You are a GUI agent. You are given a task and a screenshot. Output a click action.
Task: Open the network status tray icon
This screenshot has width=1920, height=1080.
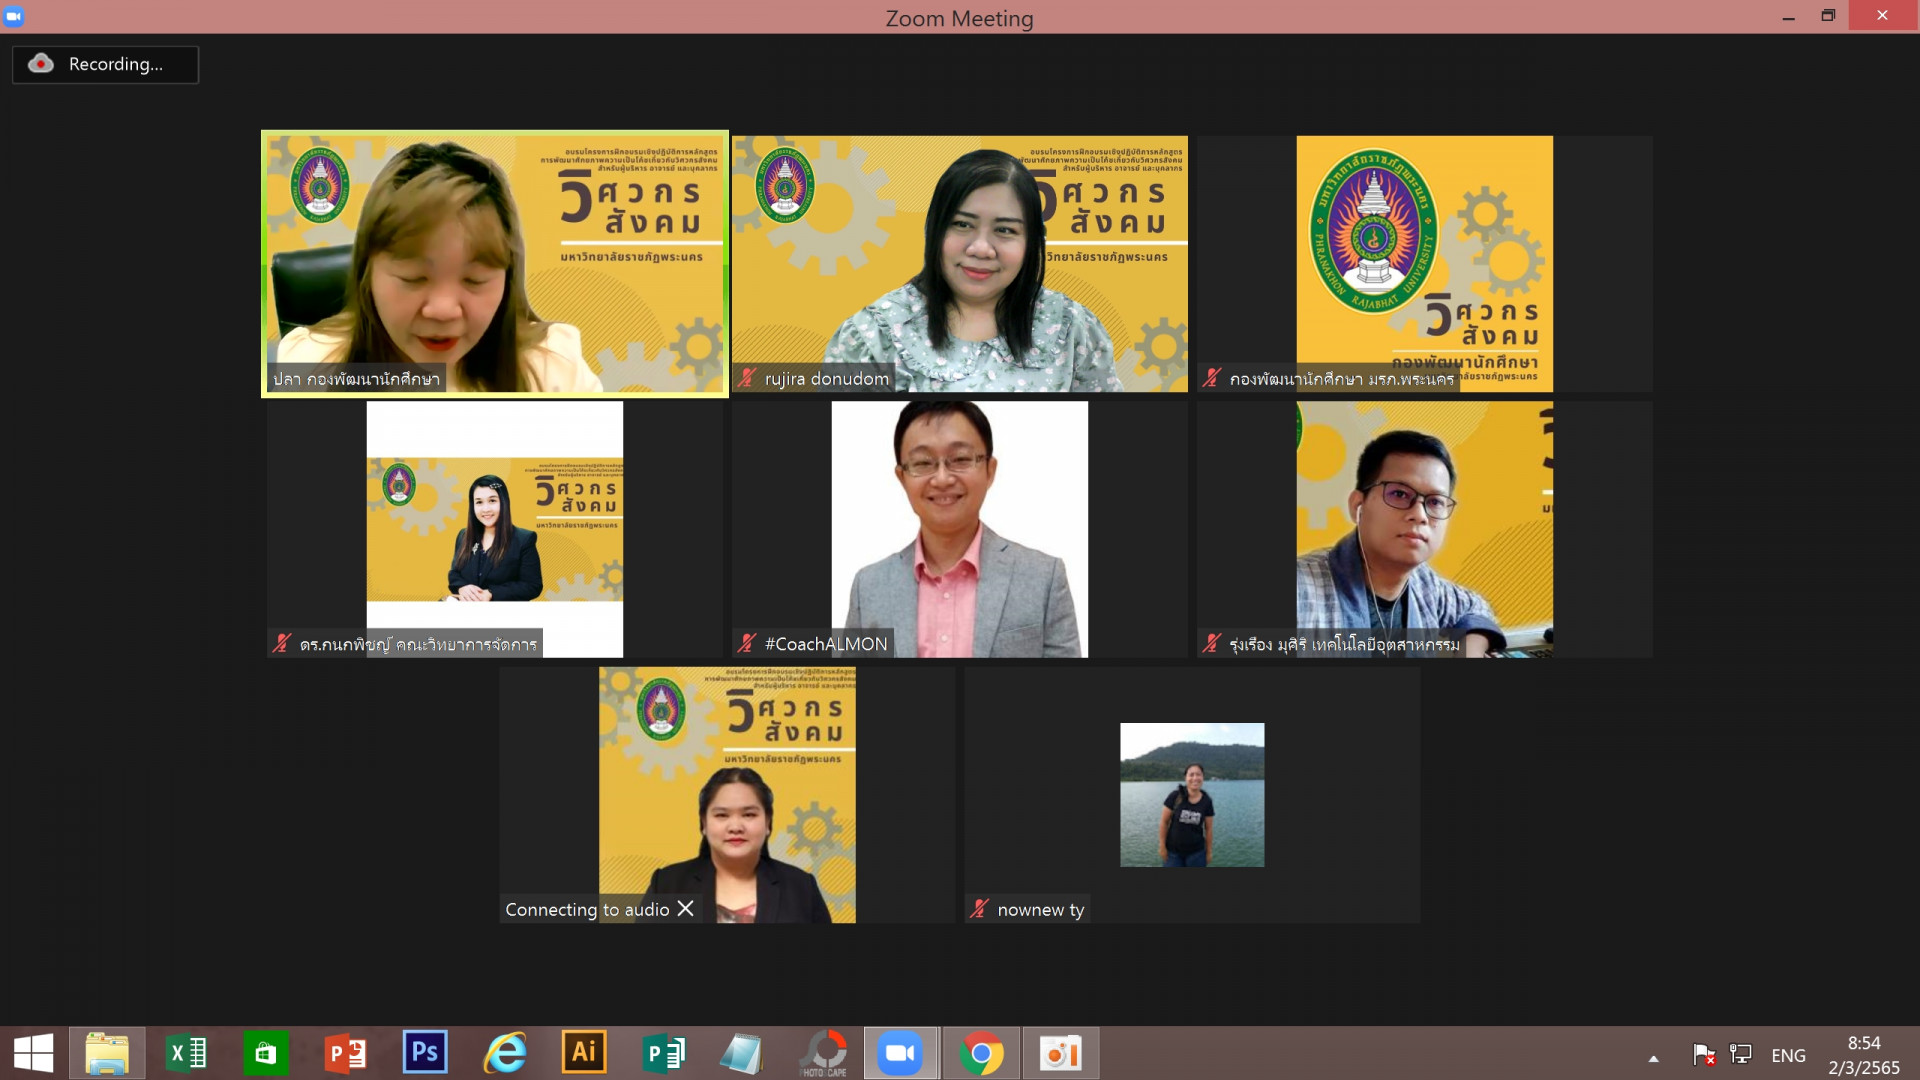[x=1741, y=1054]
